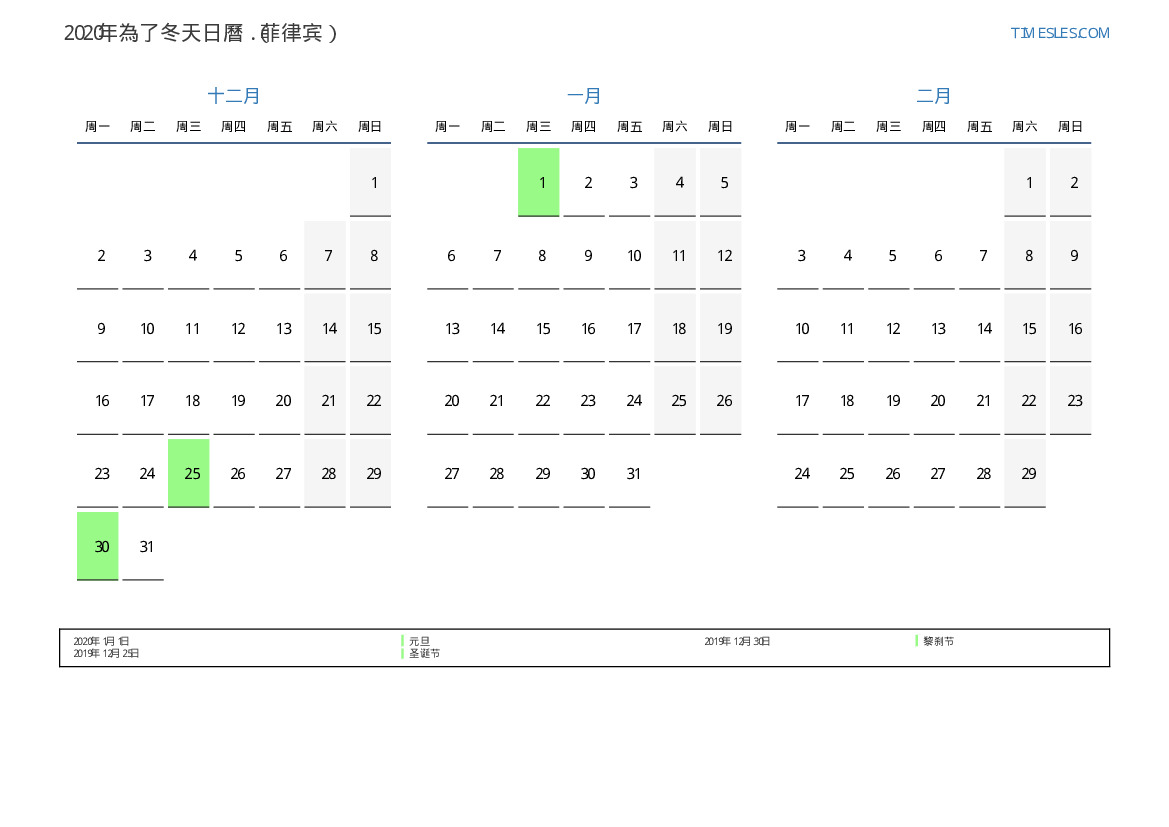Select green-highlighted December 25 cell
The image size is (1169, 827).
[189, 473]
